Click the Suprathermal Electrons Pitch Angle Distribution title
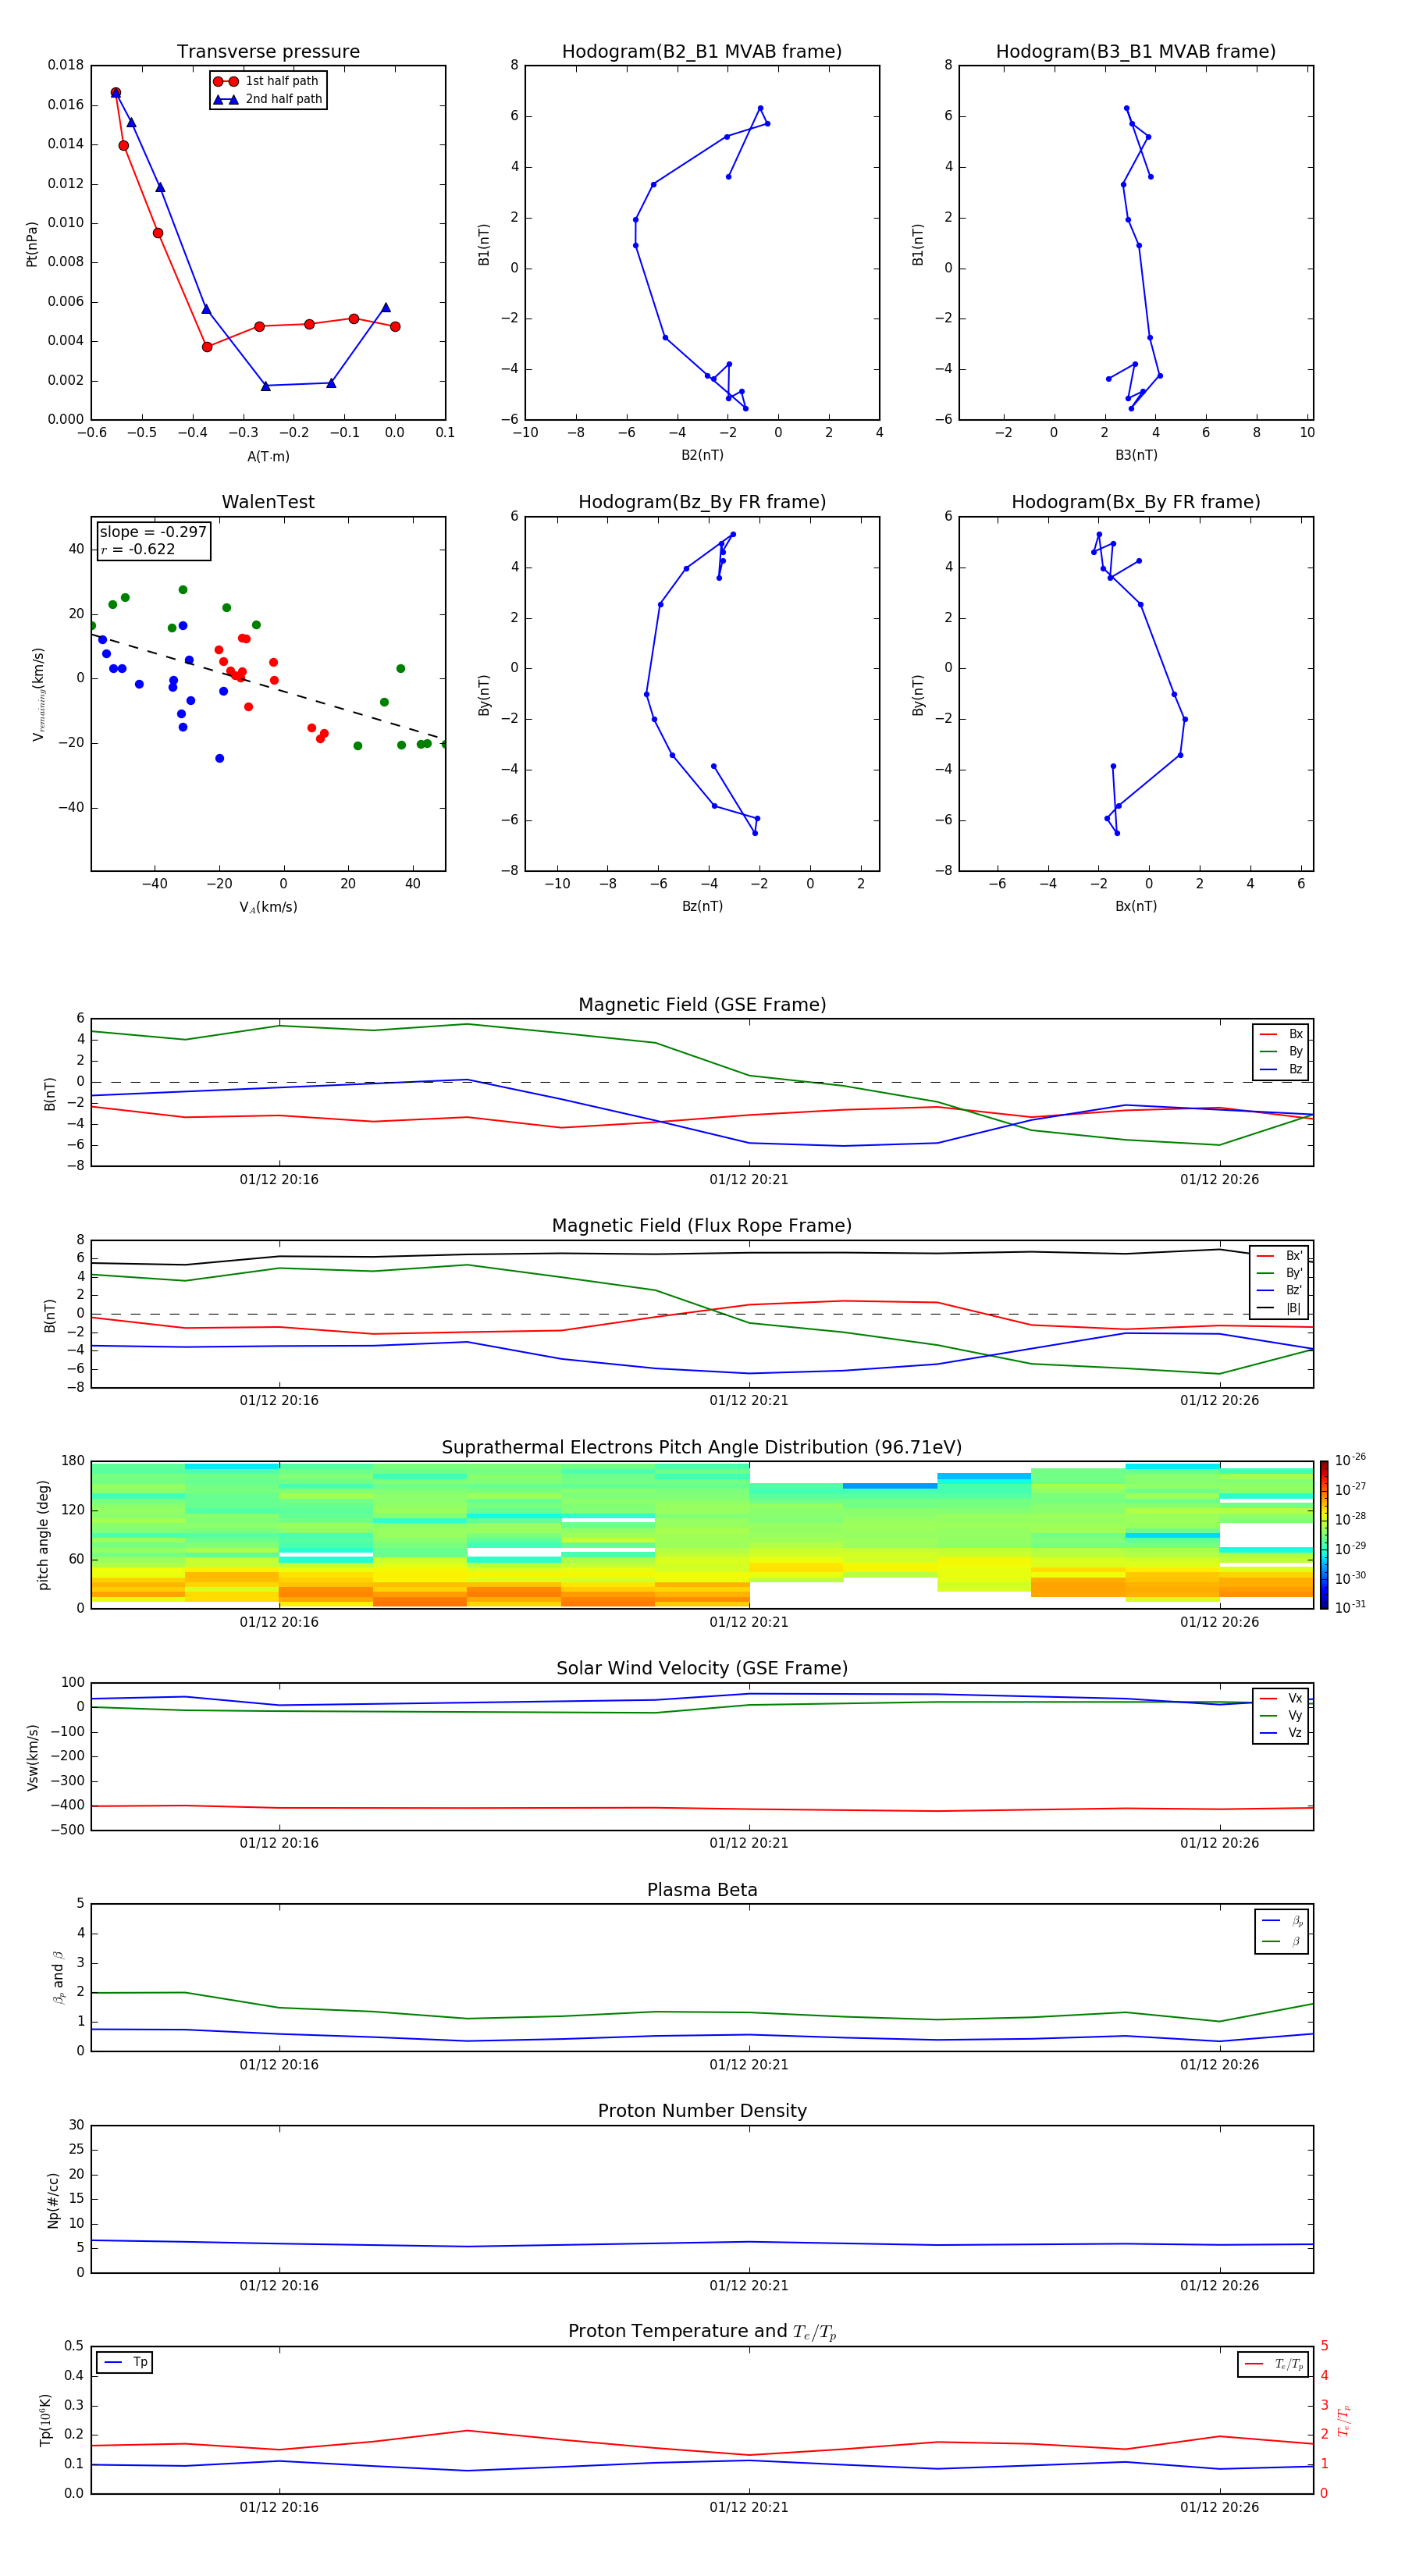1405x2576 pixels. (x=702, y=1448)
